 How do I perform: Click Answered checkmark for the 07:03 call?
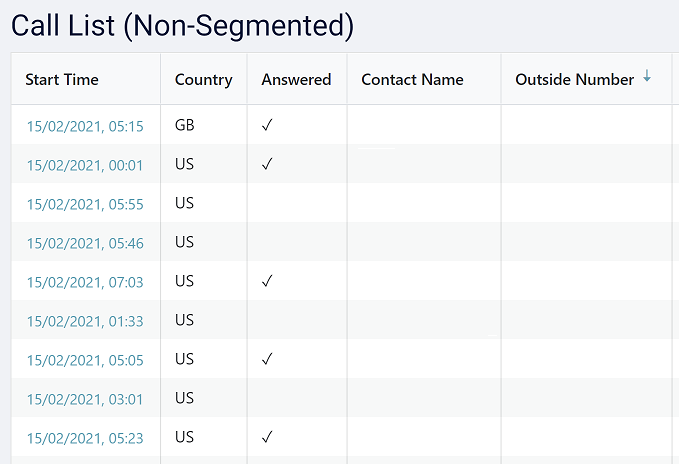tap(267, 282)
